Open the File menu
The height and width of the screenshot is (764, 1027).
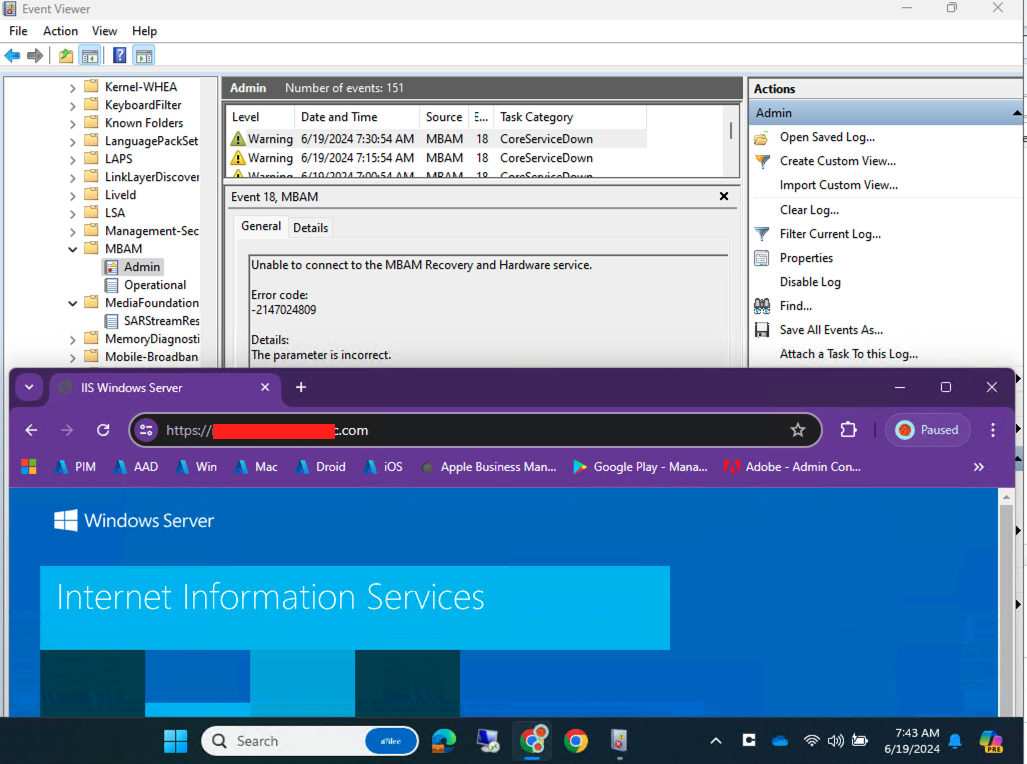point(18,31)
